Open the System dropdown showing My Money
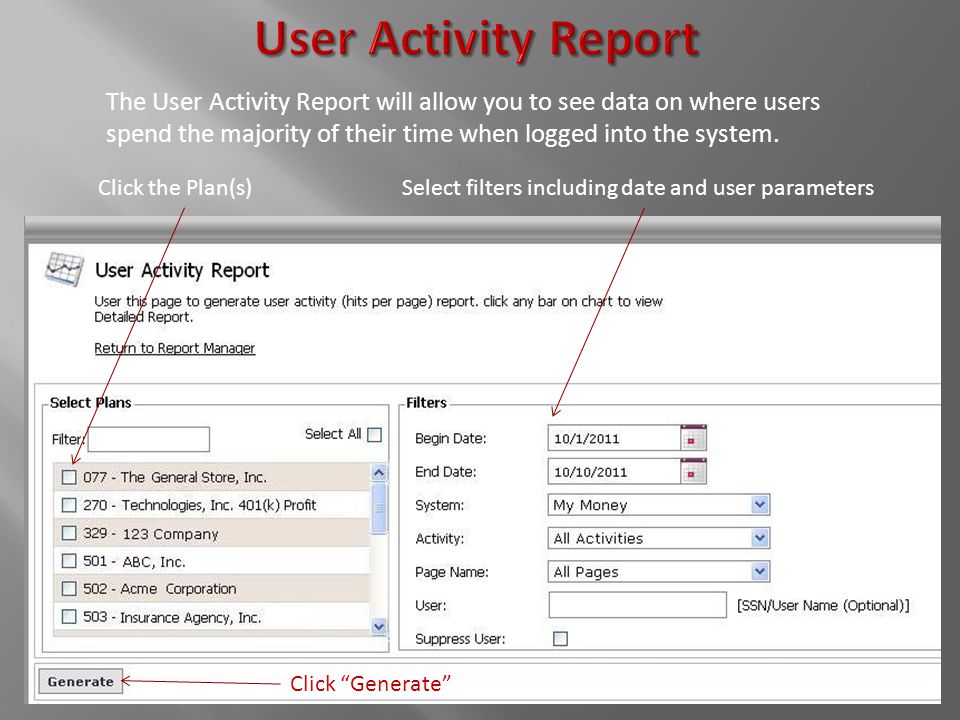 (658, 505)
